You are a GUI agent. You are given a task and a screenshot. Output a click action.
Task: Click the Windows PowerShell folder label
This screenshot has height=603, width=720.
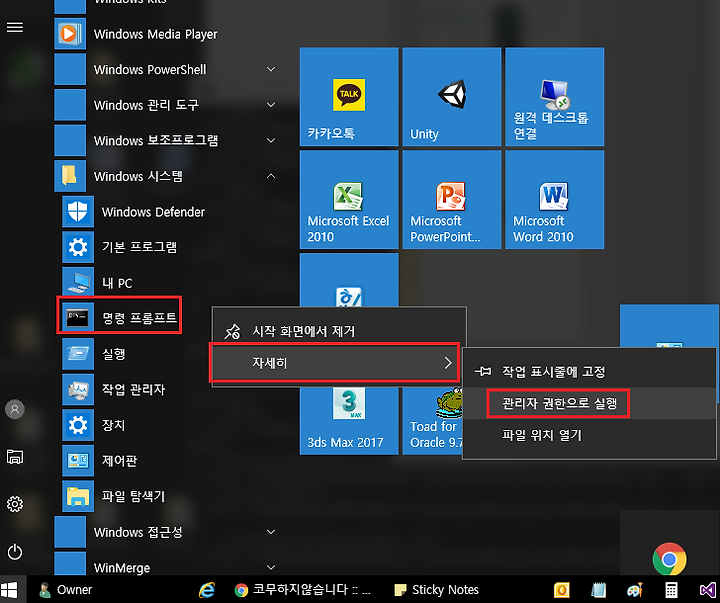(x=150, y=70)
